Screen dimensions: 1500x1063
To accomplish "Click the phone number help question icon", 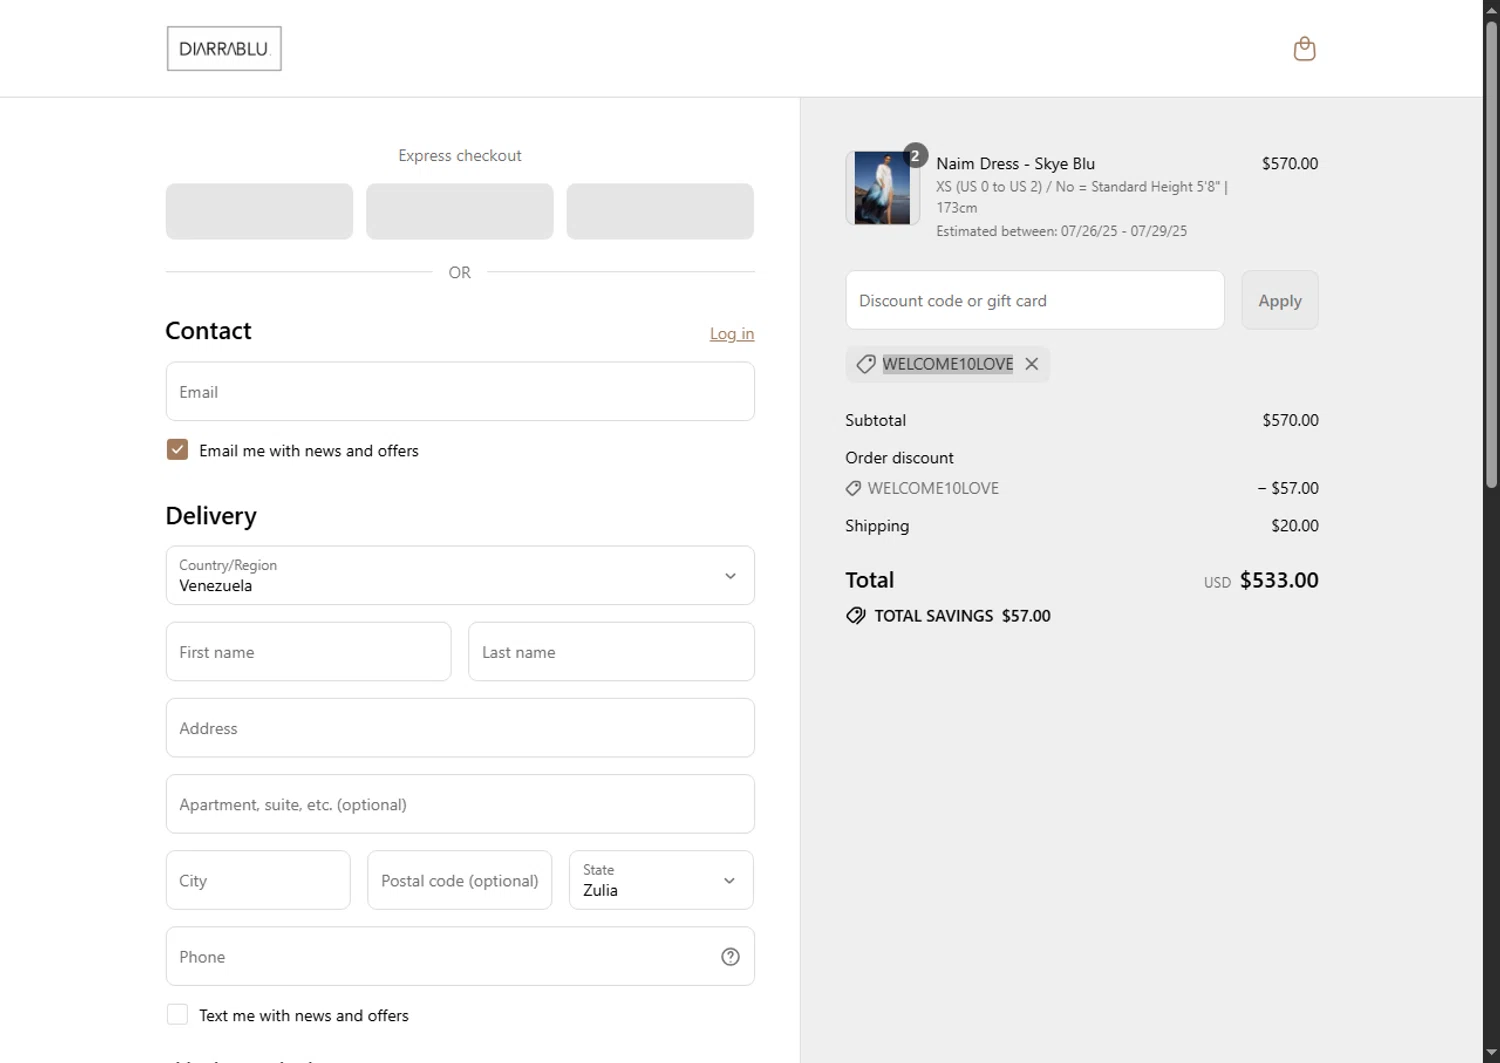I will 730,957.
